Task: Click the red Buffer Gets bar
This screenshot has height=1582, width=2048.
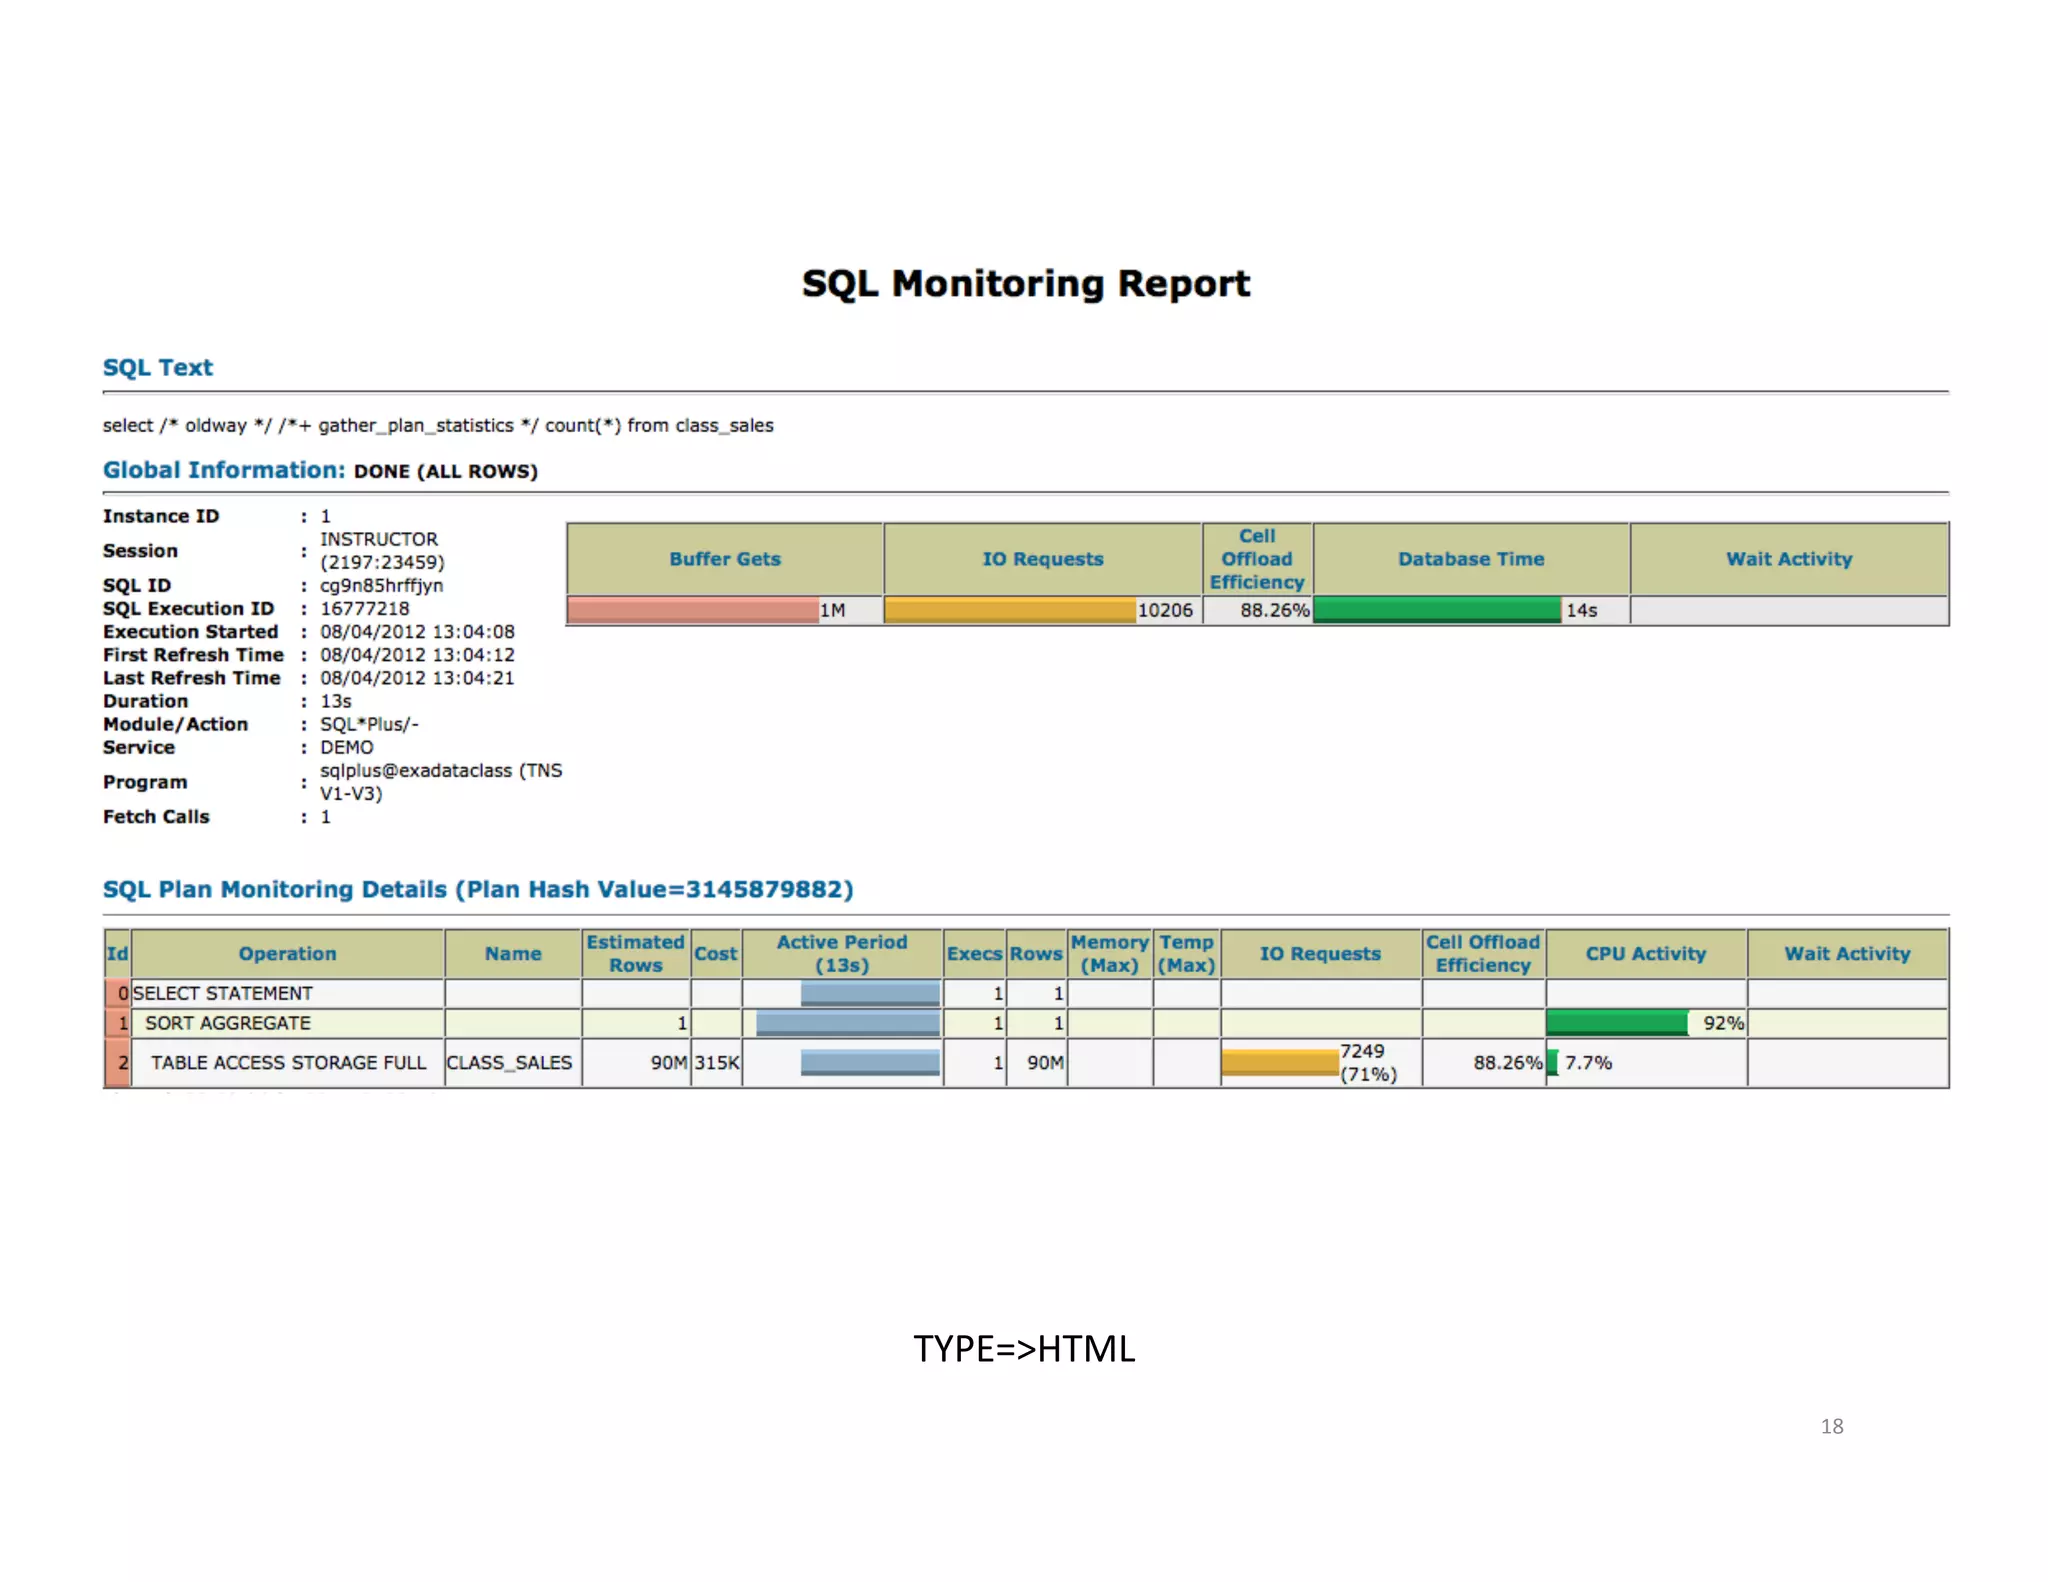Action: tap(692, 610)
